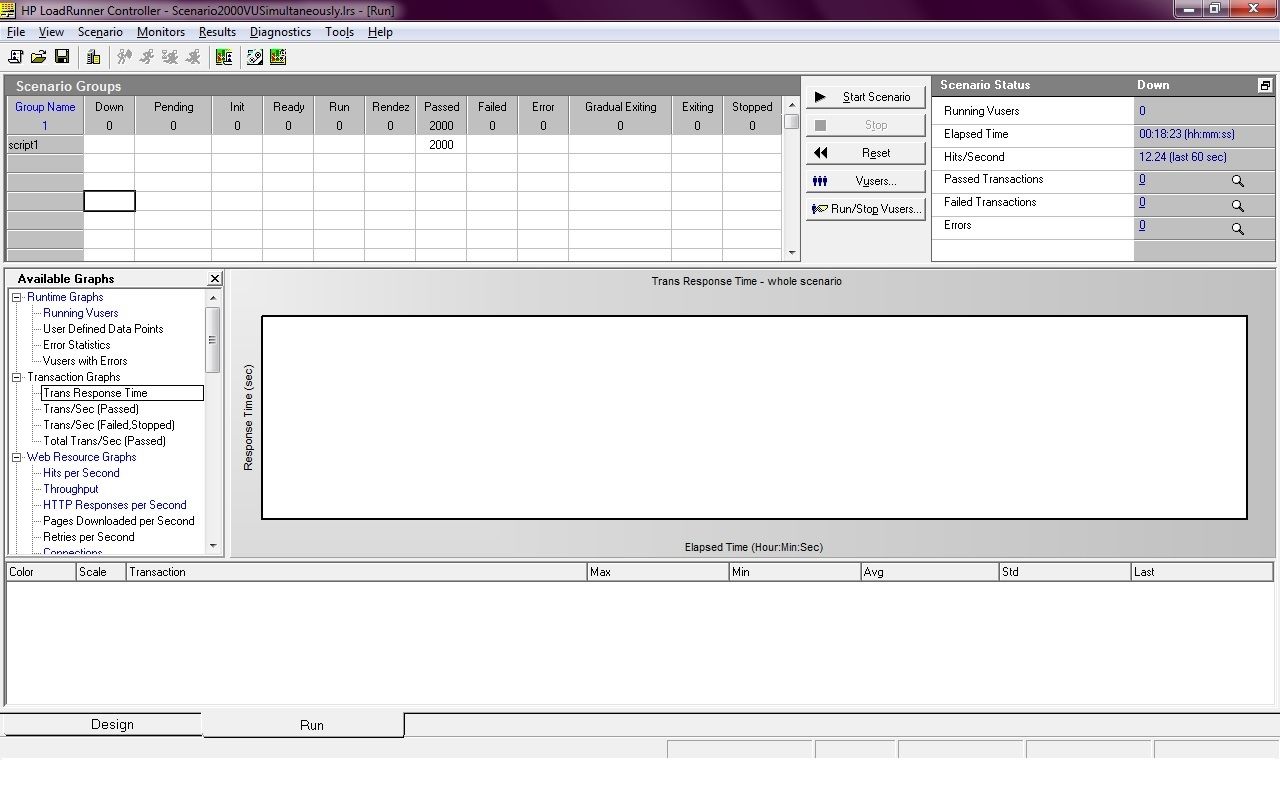Screen dimensions: 1280x800
Task: Open the View menu
Action: 51,32
